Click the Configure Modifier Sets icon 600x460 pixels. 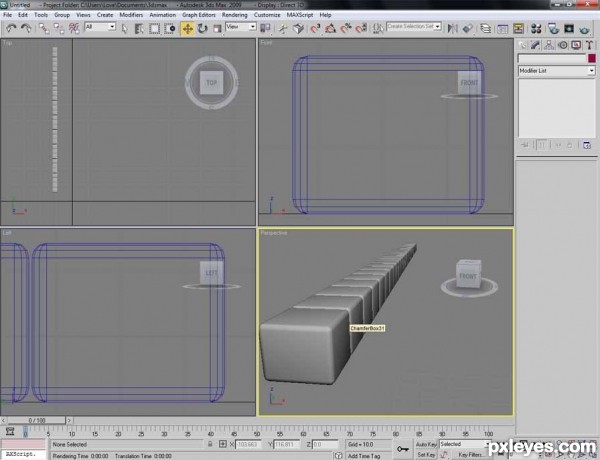click(587, 145)
